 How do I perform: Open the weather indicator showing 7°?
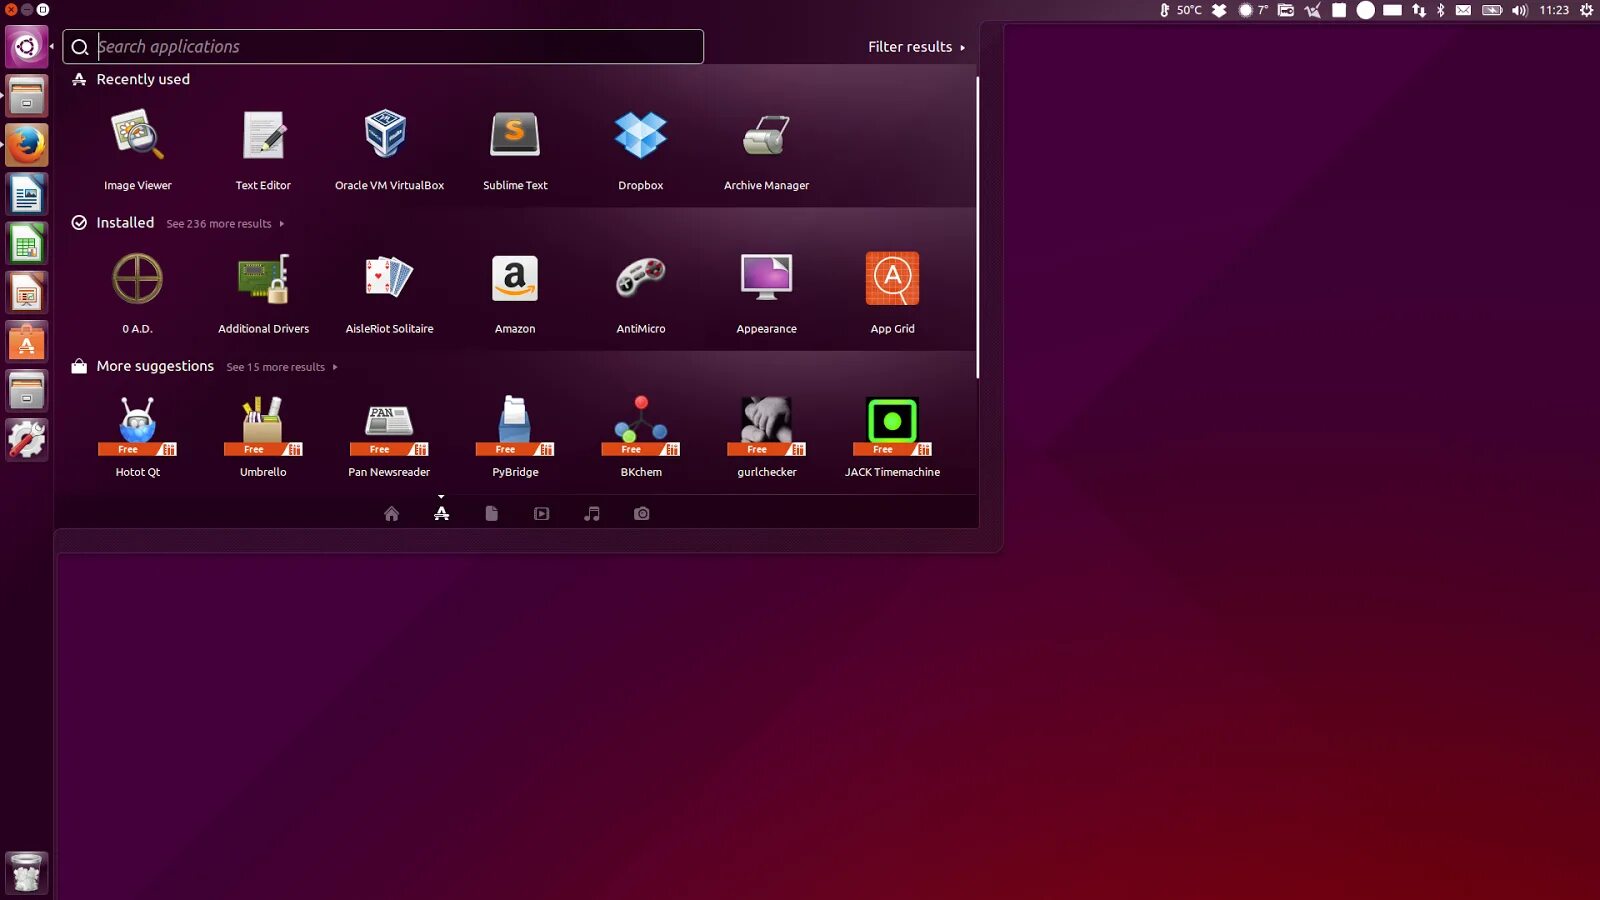1254,10
